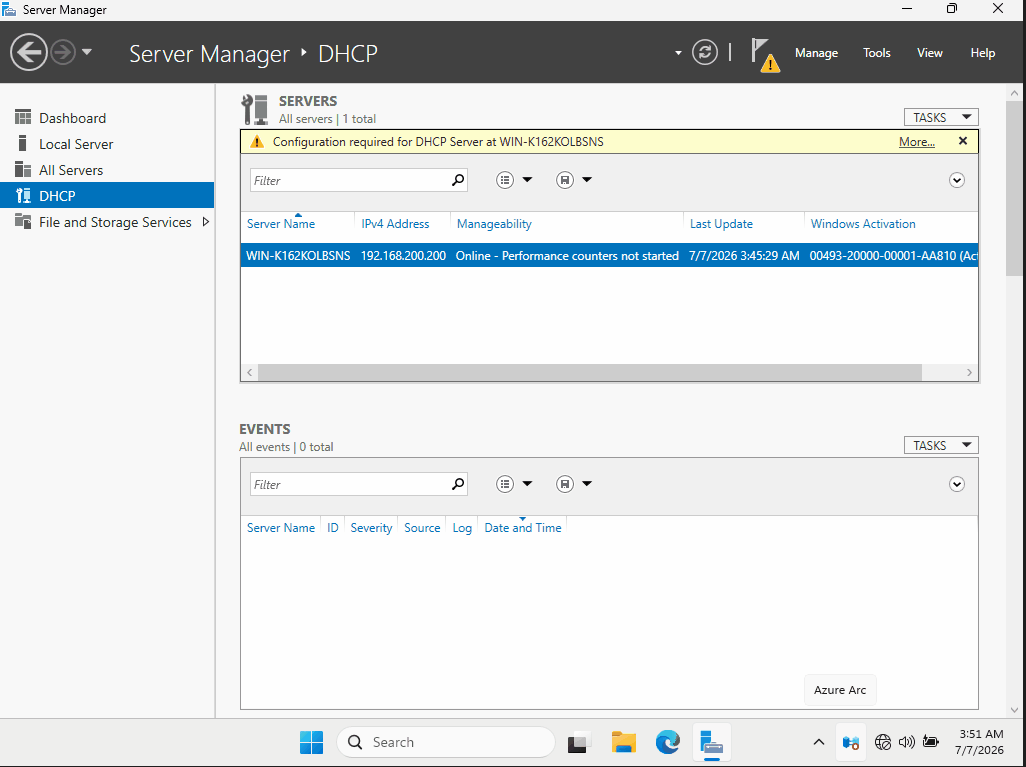This screenshot has height=767, width=1026.
Task: Click the Dashboard sidebar icon
Action: click(23, 117)
